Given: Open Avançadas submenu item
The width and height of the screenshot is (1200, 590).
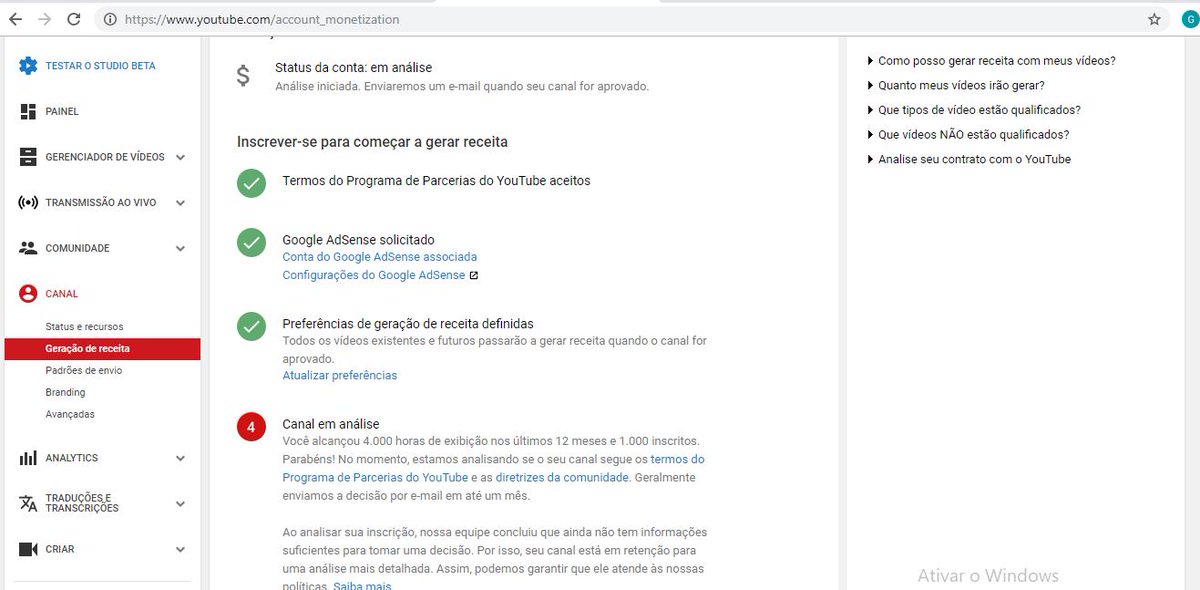Looking at the screenshot, I should 70,415.
